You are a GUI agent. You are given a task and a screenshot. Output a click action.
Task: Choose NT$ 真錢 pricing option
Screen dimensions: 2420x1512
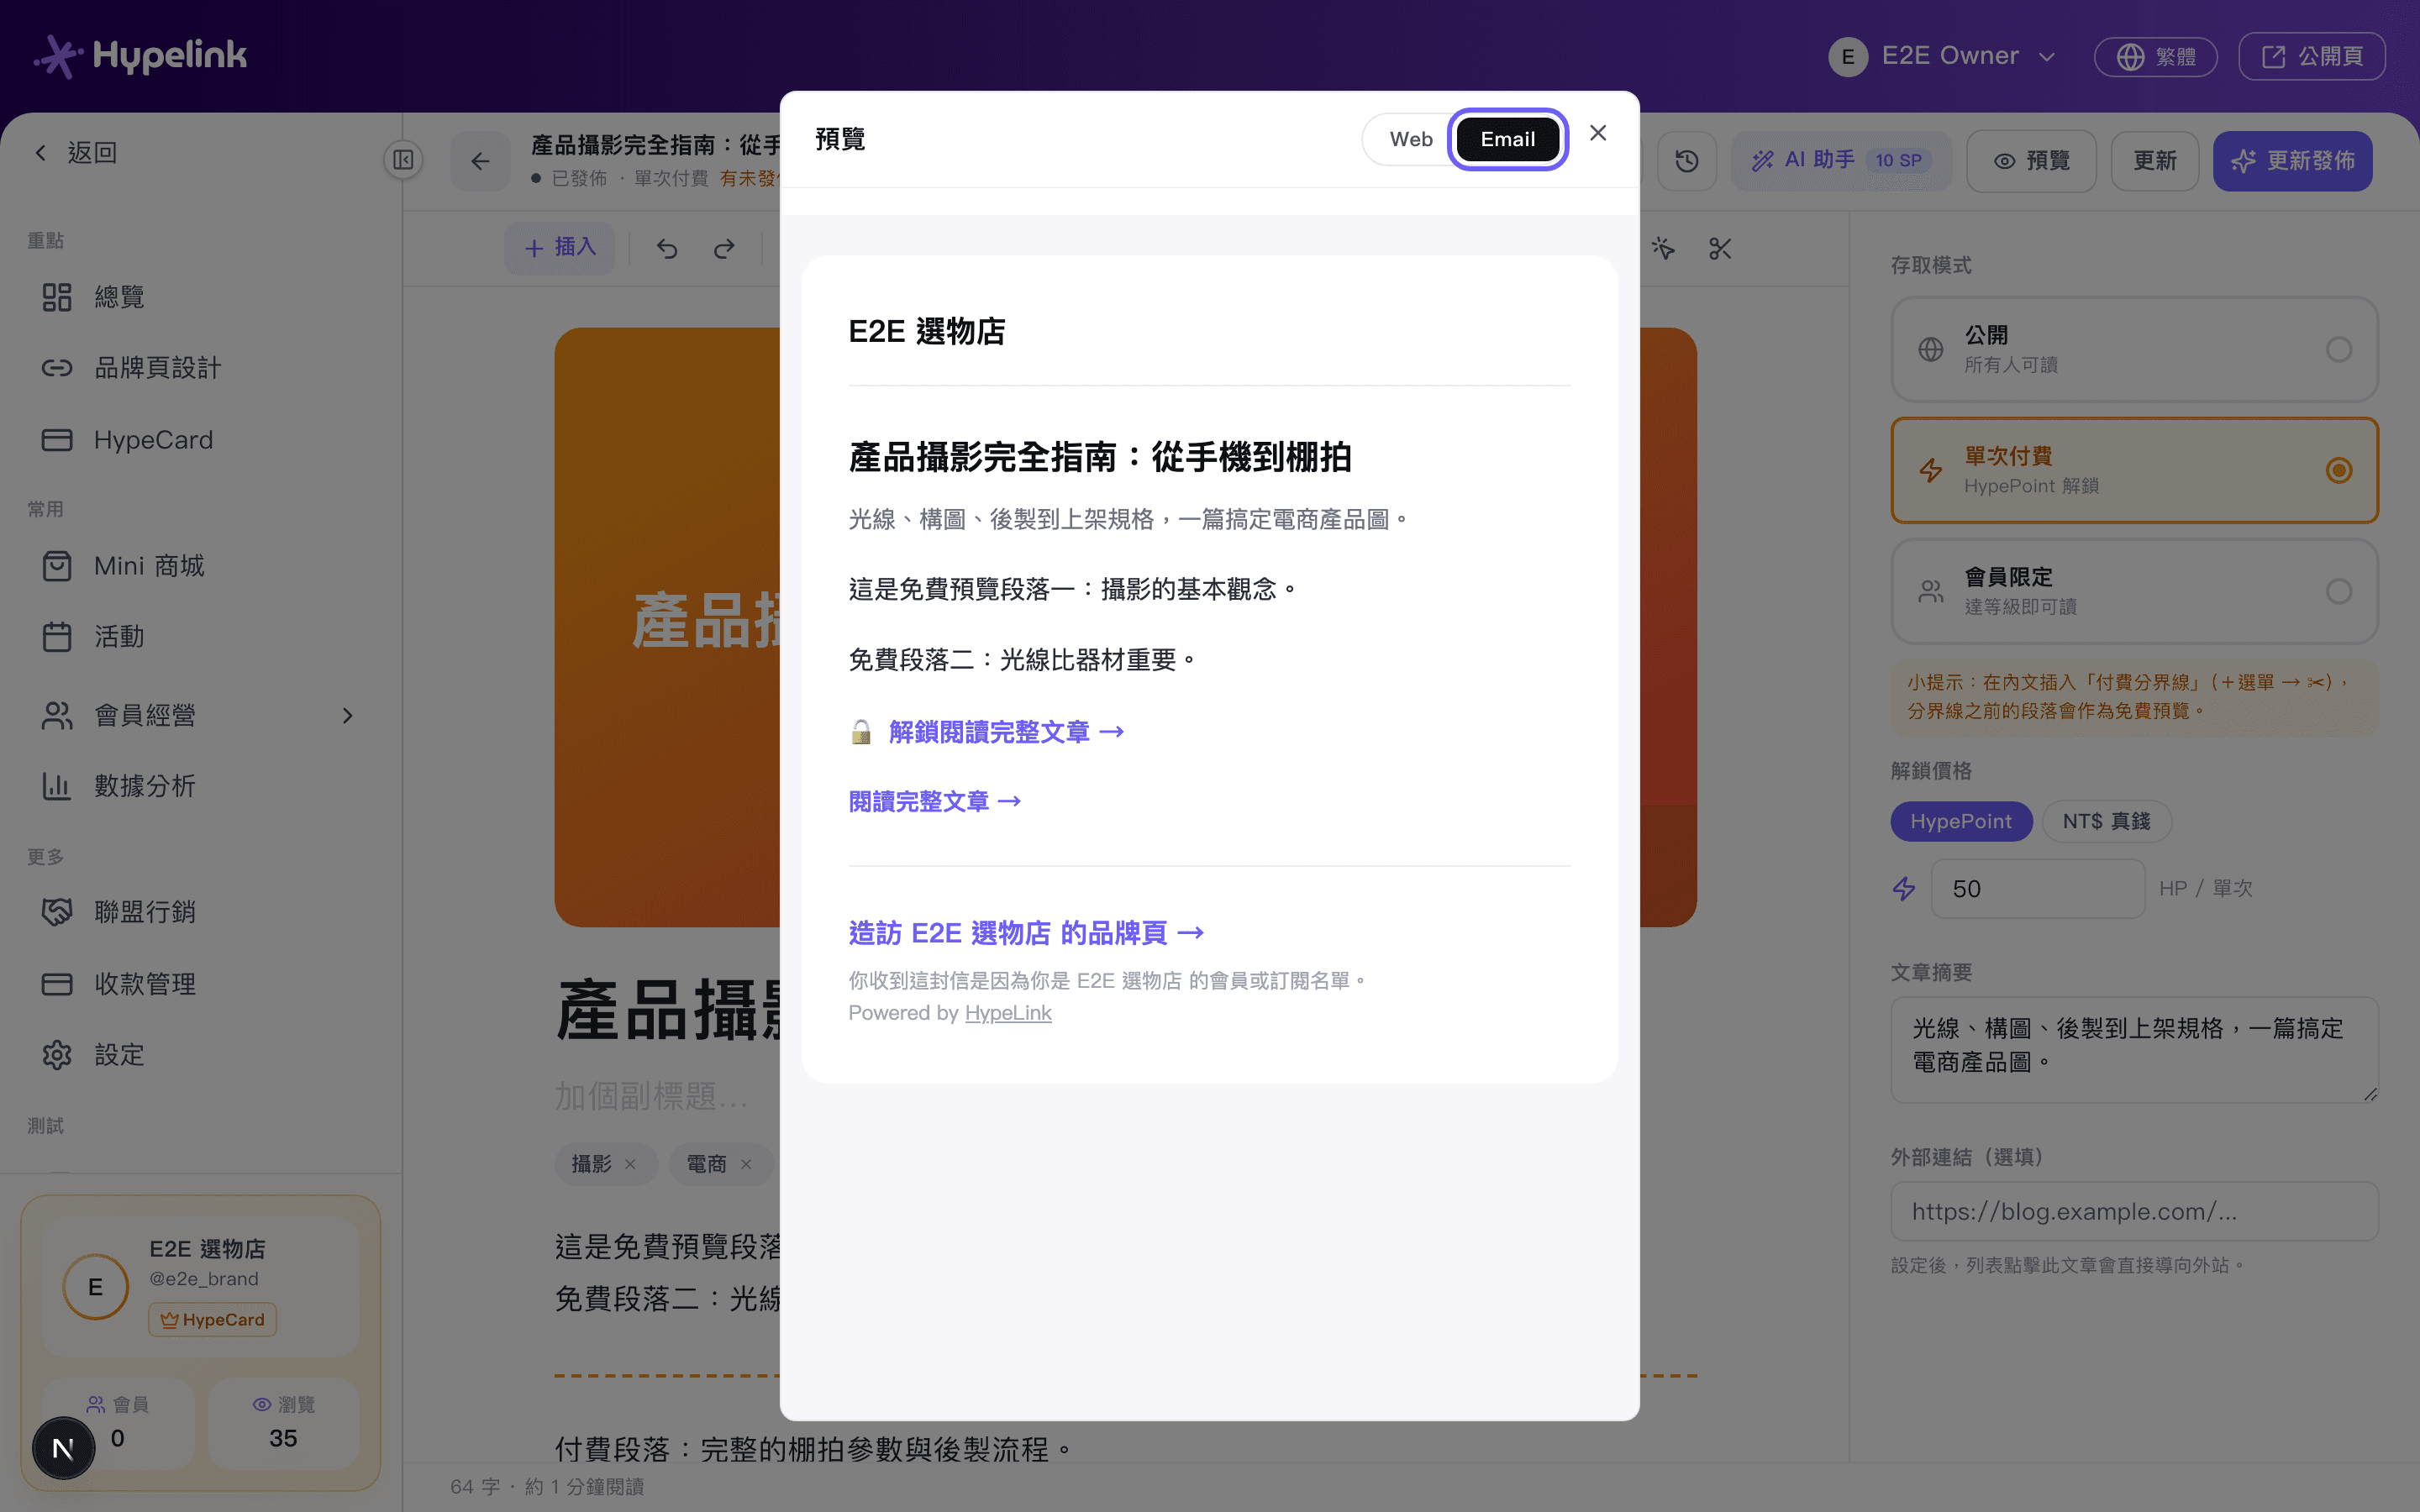(2106, 821)
